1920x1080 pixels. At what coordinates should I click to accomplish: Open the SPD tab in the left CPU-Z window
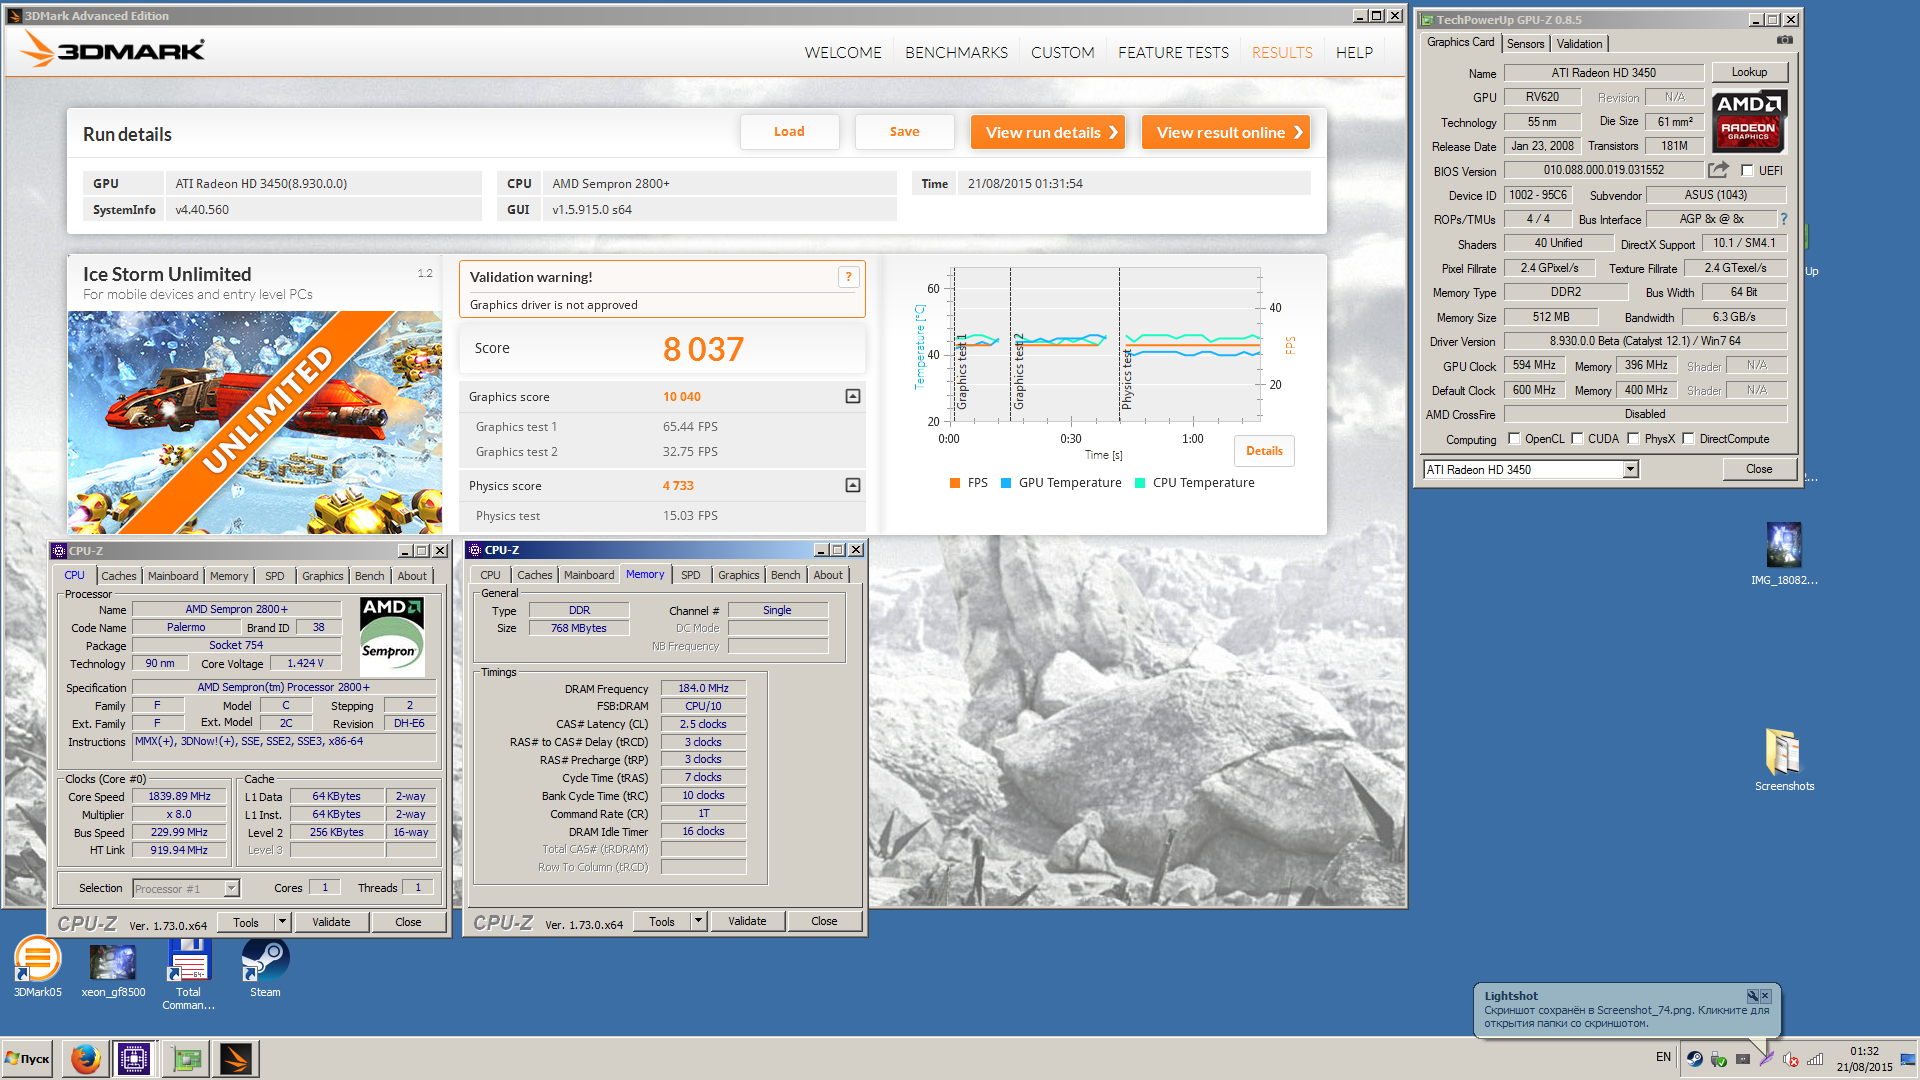(274, 576)
